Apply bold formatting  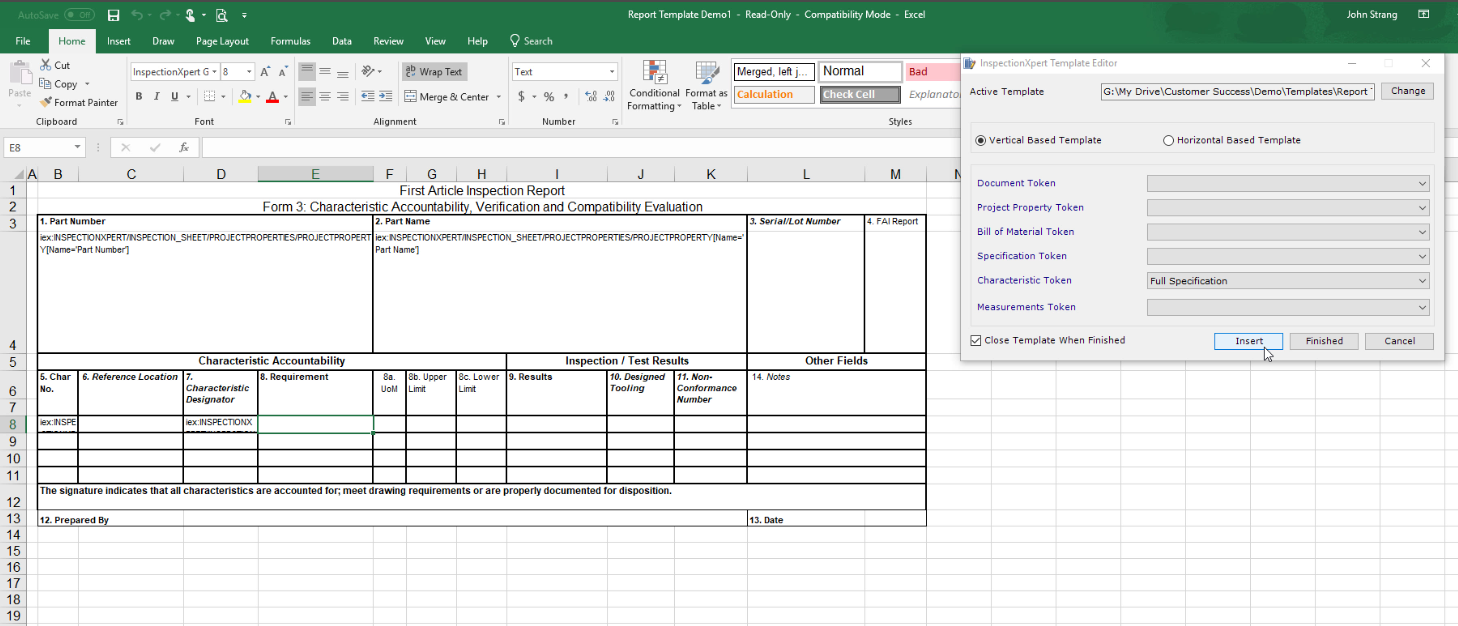pyautogui.click(x=139, y=96)
